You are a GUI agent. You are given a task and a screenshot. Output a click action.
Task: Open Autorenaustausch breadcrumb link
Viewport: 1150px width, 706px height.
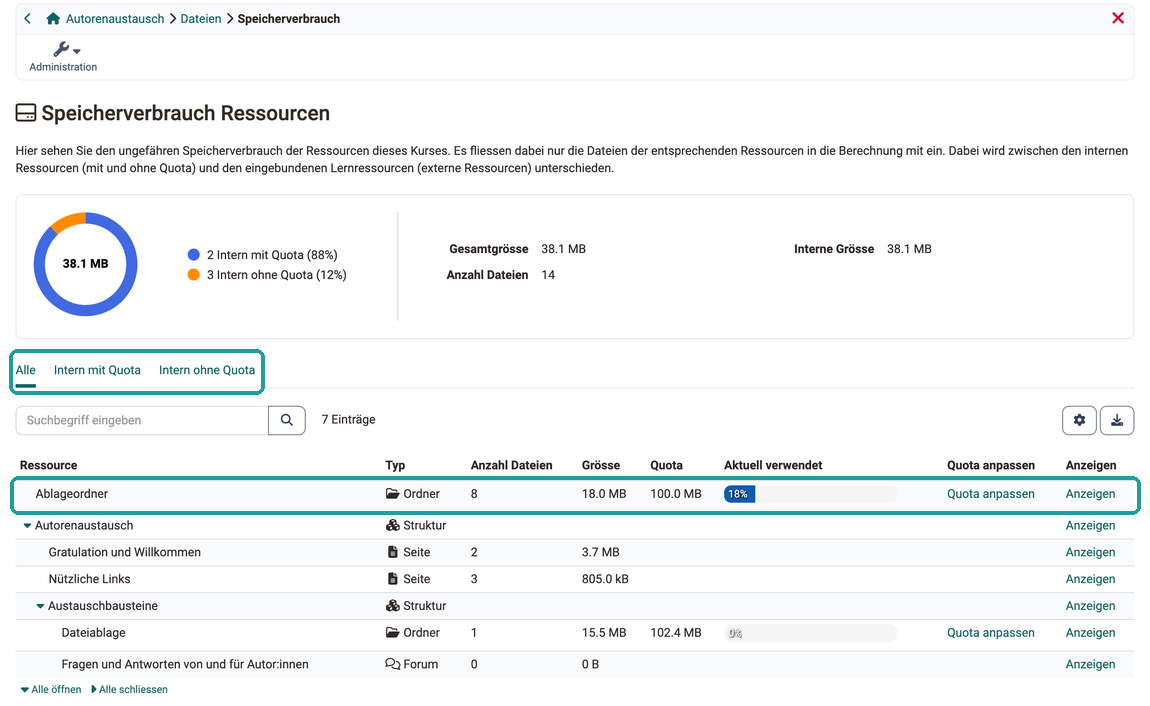(115, 18)
